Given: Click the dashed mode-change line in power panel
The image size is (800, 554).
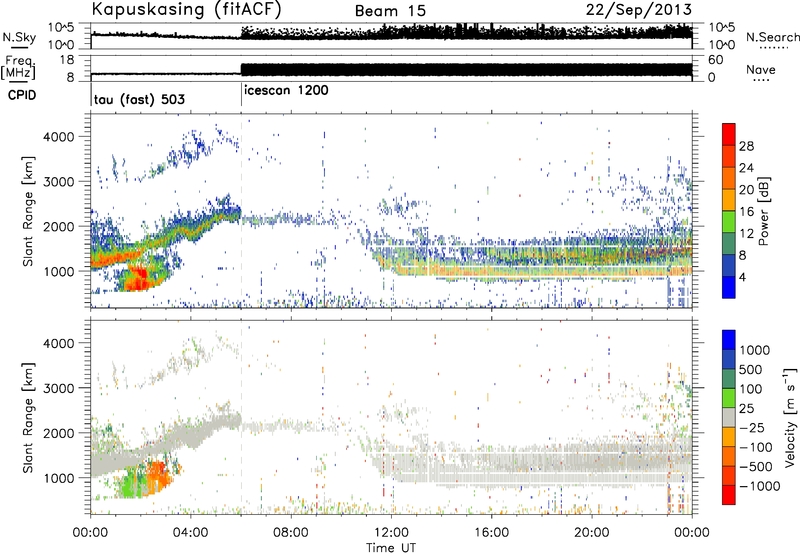Looking at the screenshot, I should [x=241, y=210].
